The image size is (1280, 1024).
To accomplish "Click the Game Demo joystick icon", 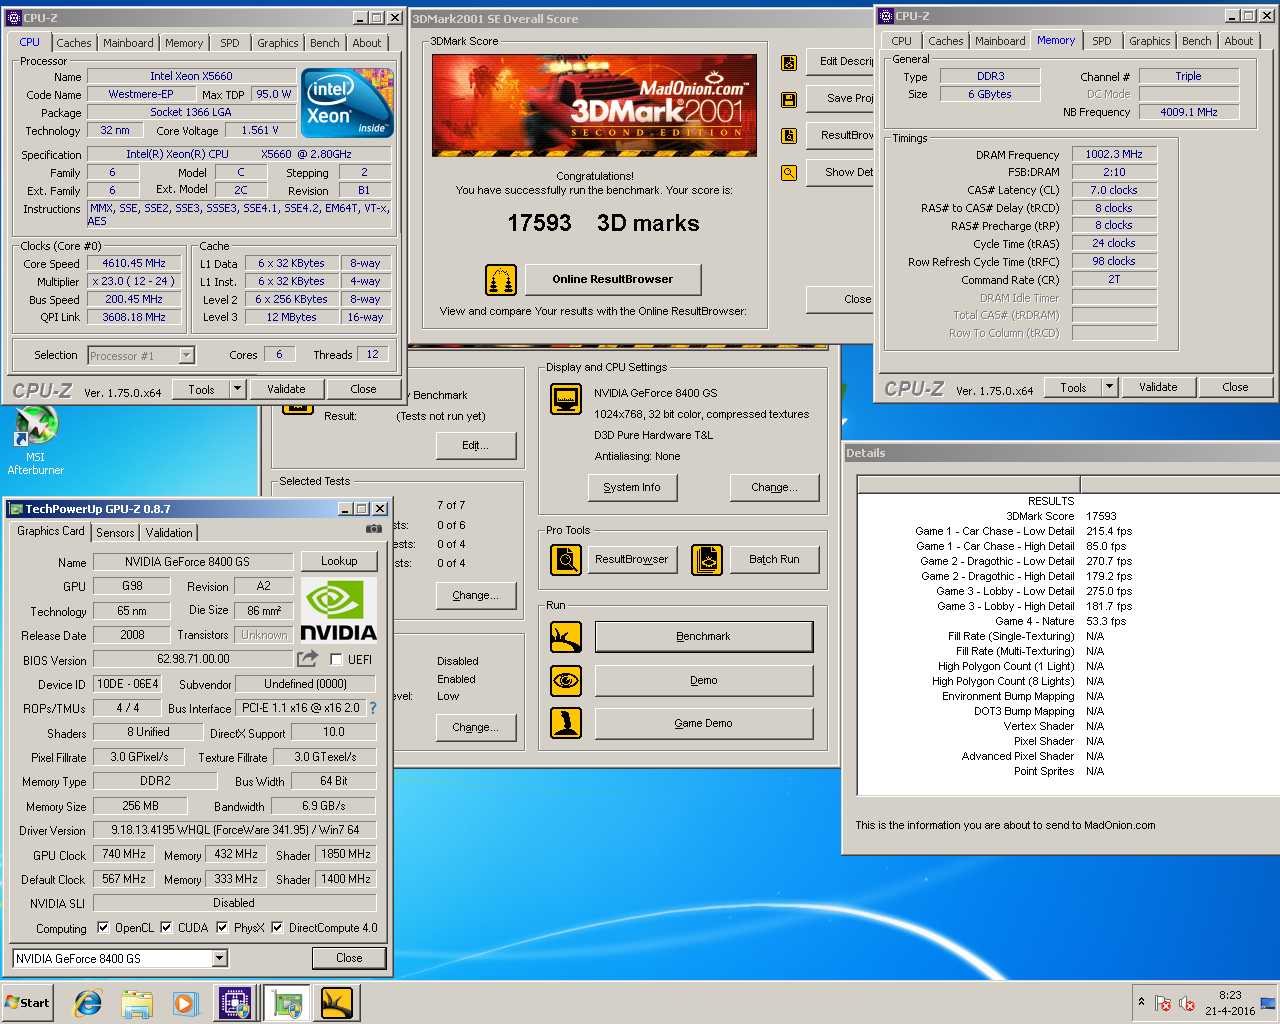I will (x=566, y=723).
